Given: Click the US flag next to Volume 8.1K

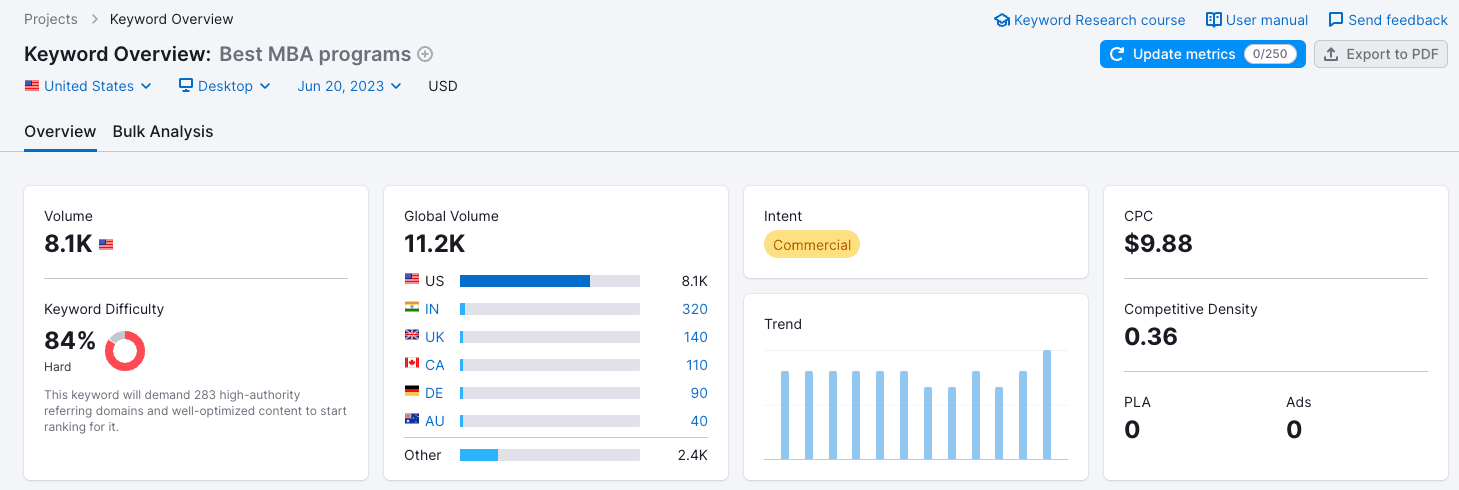Looking at the screenshot, I should (106, 244).
